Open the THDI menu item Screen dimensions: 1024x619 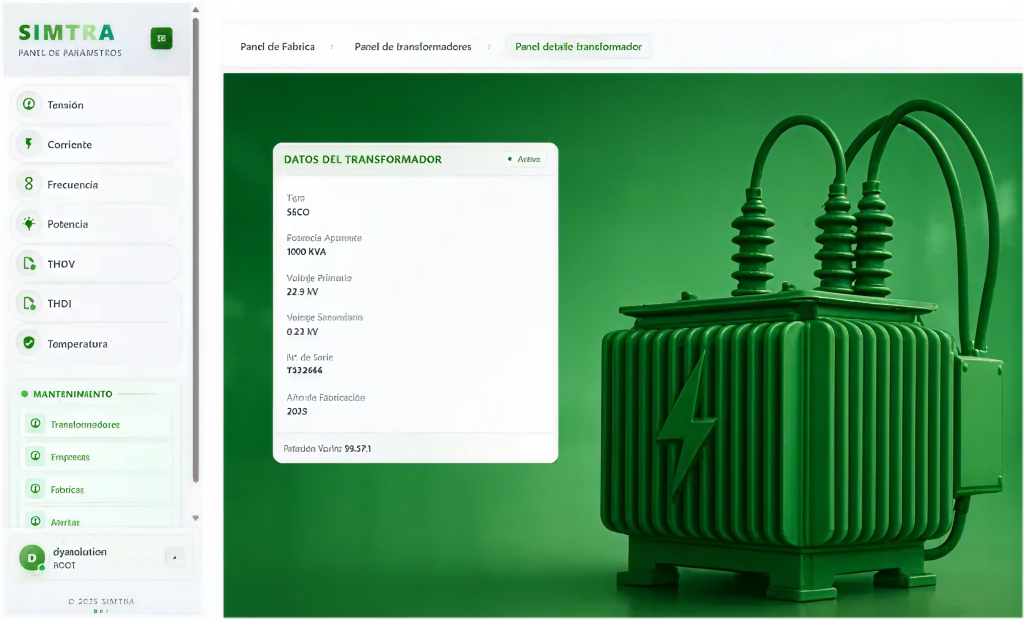(x=95, y=304)
